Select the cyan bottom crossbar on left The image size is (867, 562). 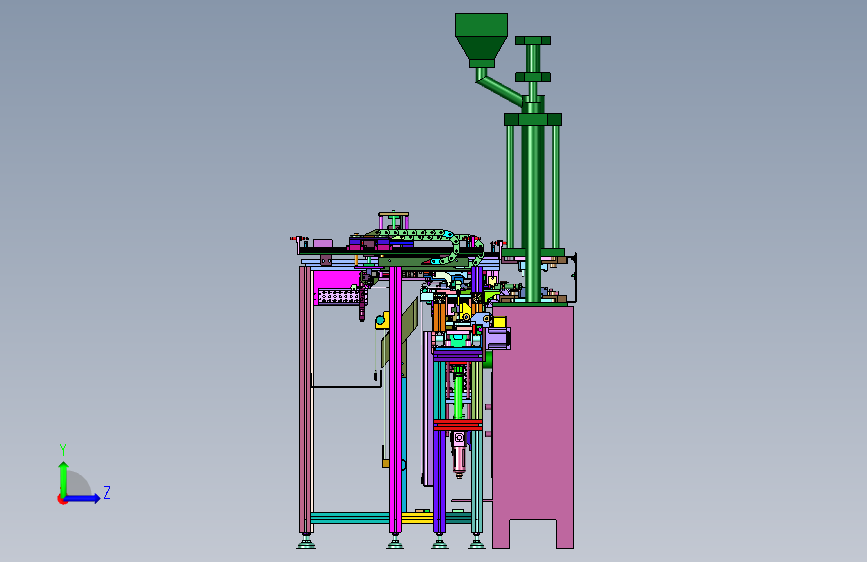(x=350, y=518)
